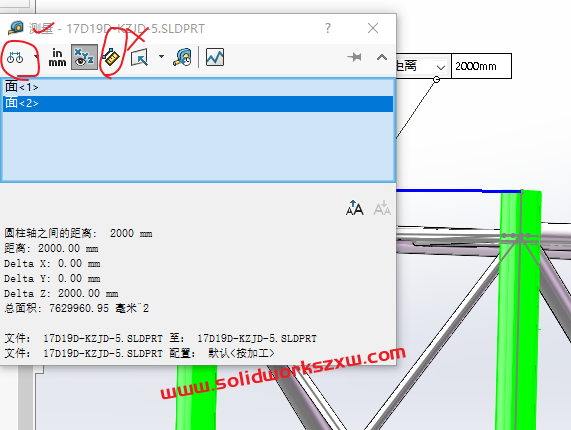The image size is (571, 430).
Task: Click the Delta X: 0.00 mm value
Action: [x=52, y=263]
